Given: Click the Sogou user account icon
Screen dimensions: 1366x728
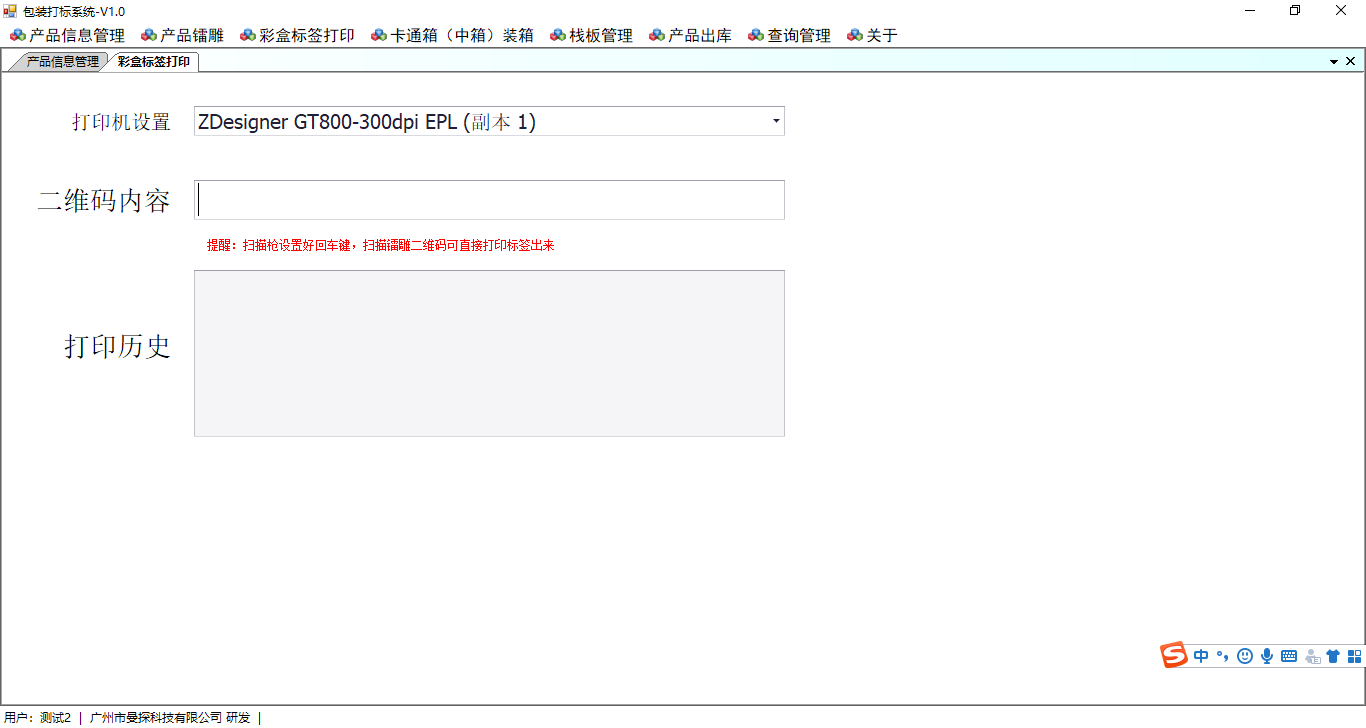Looking at the screenshot, I should [1312, 657].
